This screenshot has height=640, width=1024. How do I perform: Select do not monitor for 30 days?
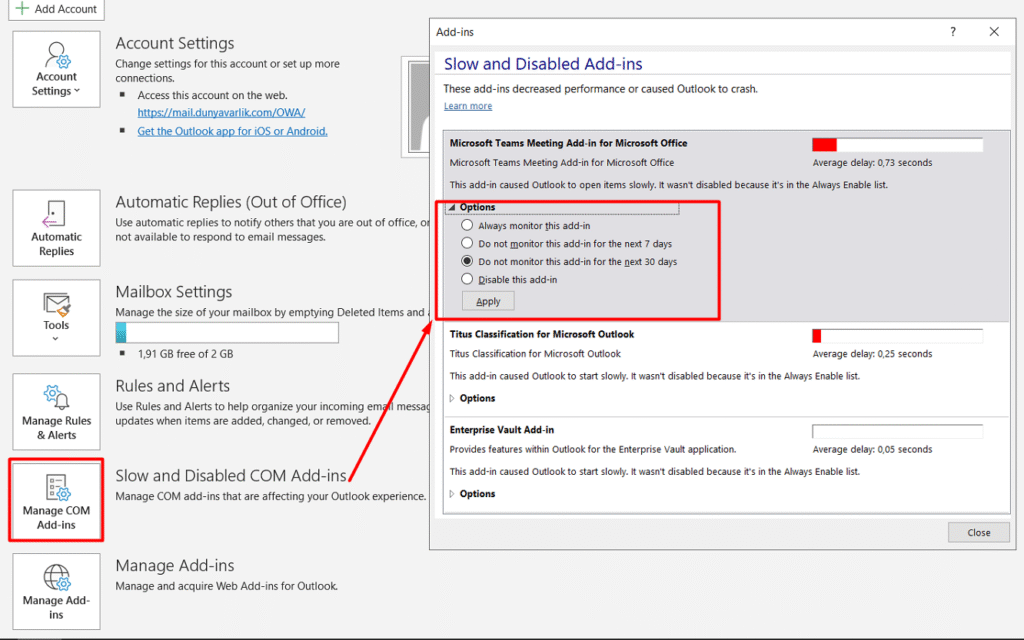click(x=467, y=262)
